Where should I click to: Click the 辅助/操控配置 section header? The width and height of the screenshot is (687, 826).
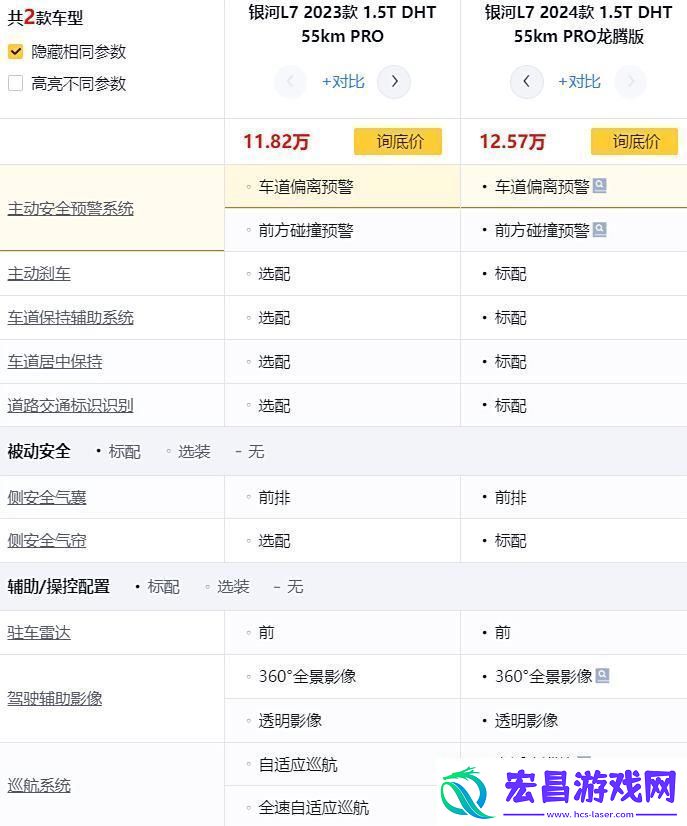pyautogui.click(x=58, y=586)
